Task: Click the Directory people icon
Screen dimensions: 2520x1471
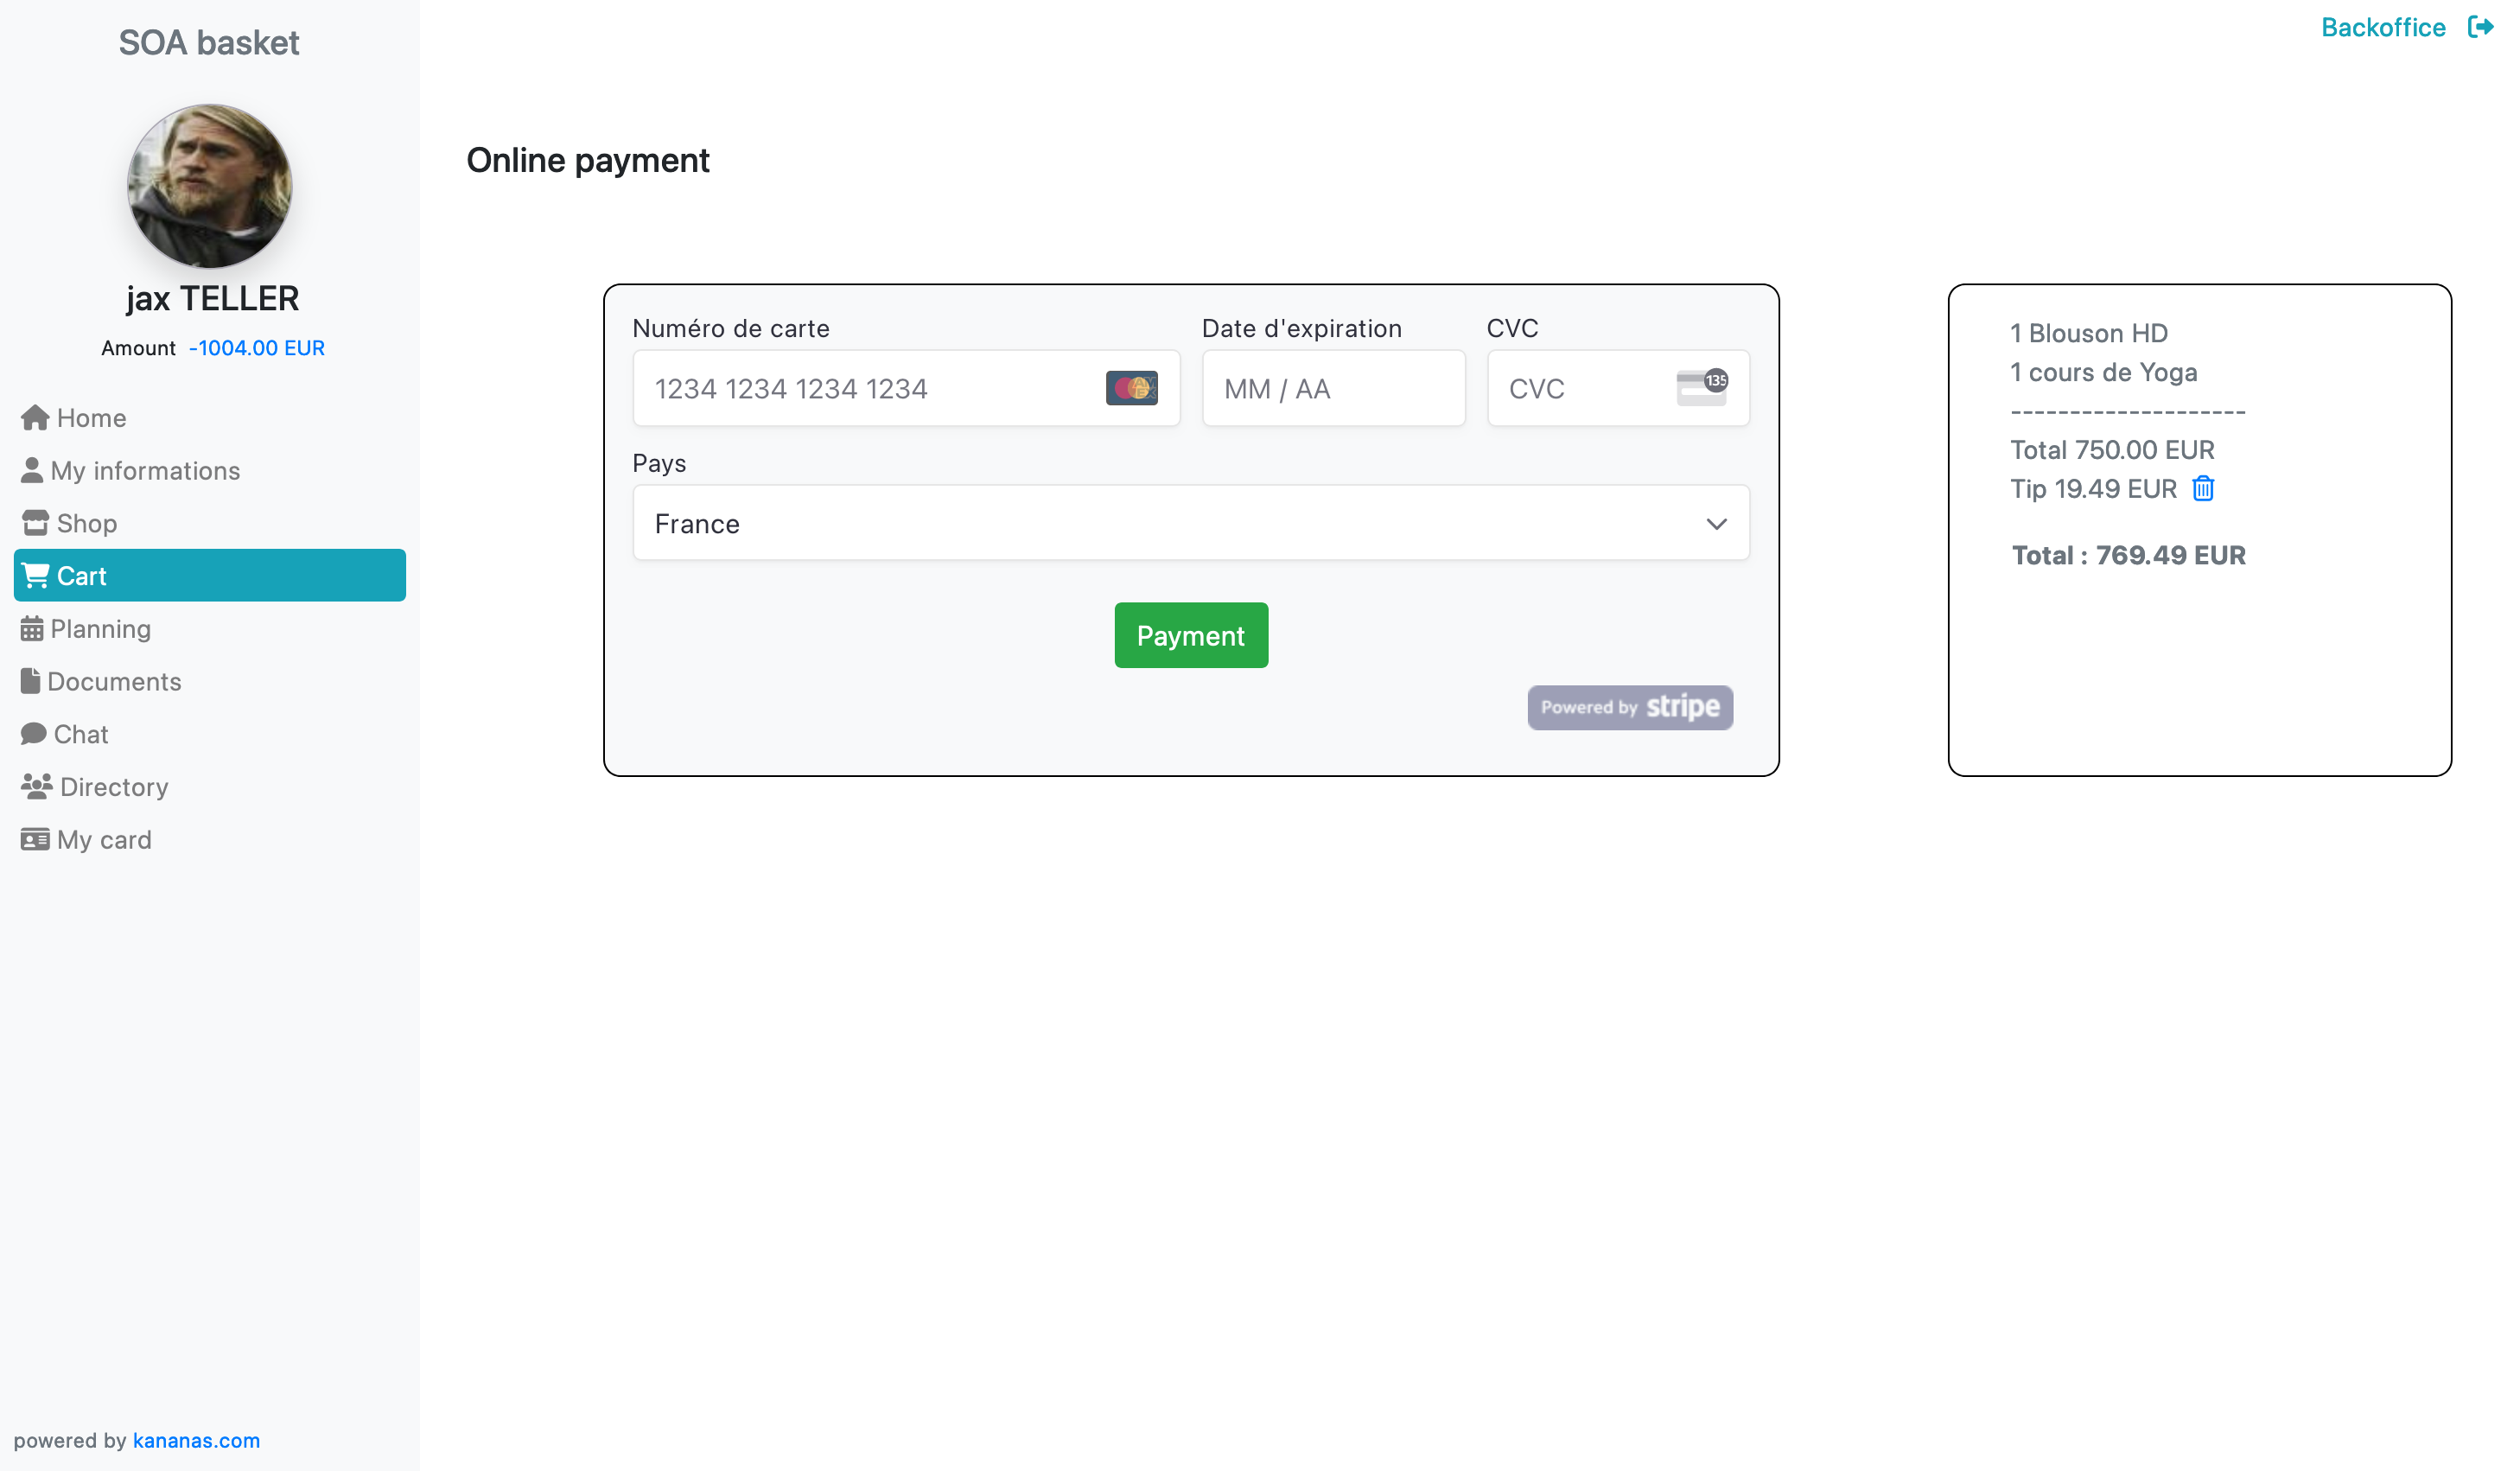Action: [37, 787]
